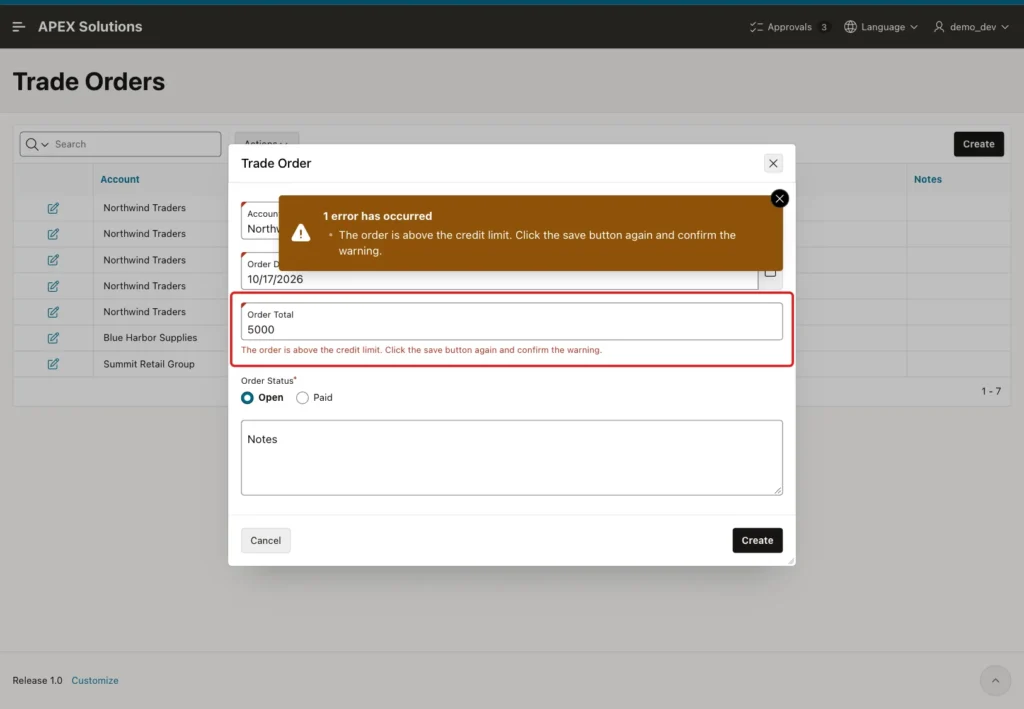Sort by the Account column header
This screenshot has height=709, width=1024.
(x=120, y=179)
